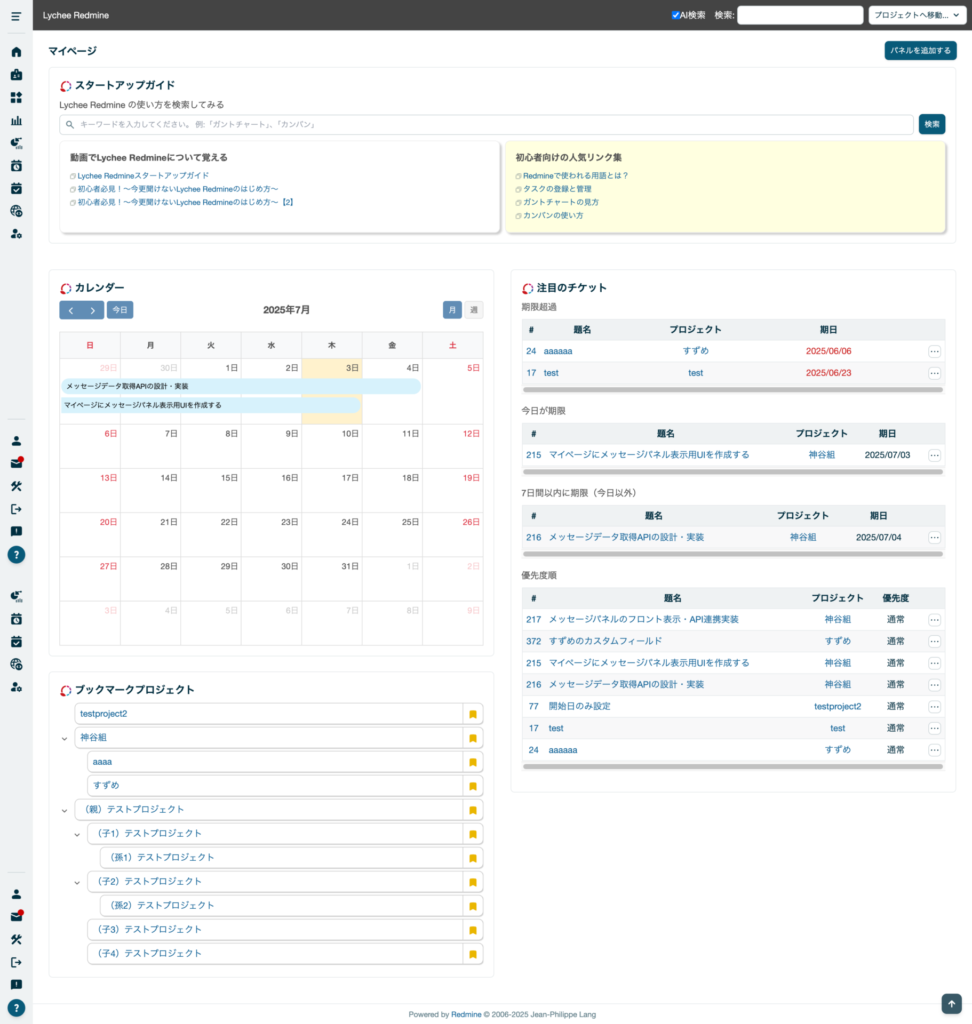Toggle bookmark for (子4)テストプロジェクト
The width and height of the screenshot is (972, 1024).
click(473, 954)
